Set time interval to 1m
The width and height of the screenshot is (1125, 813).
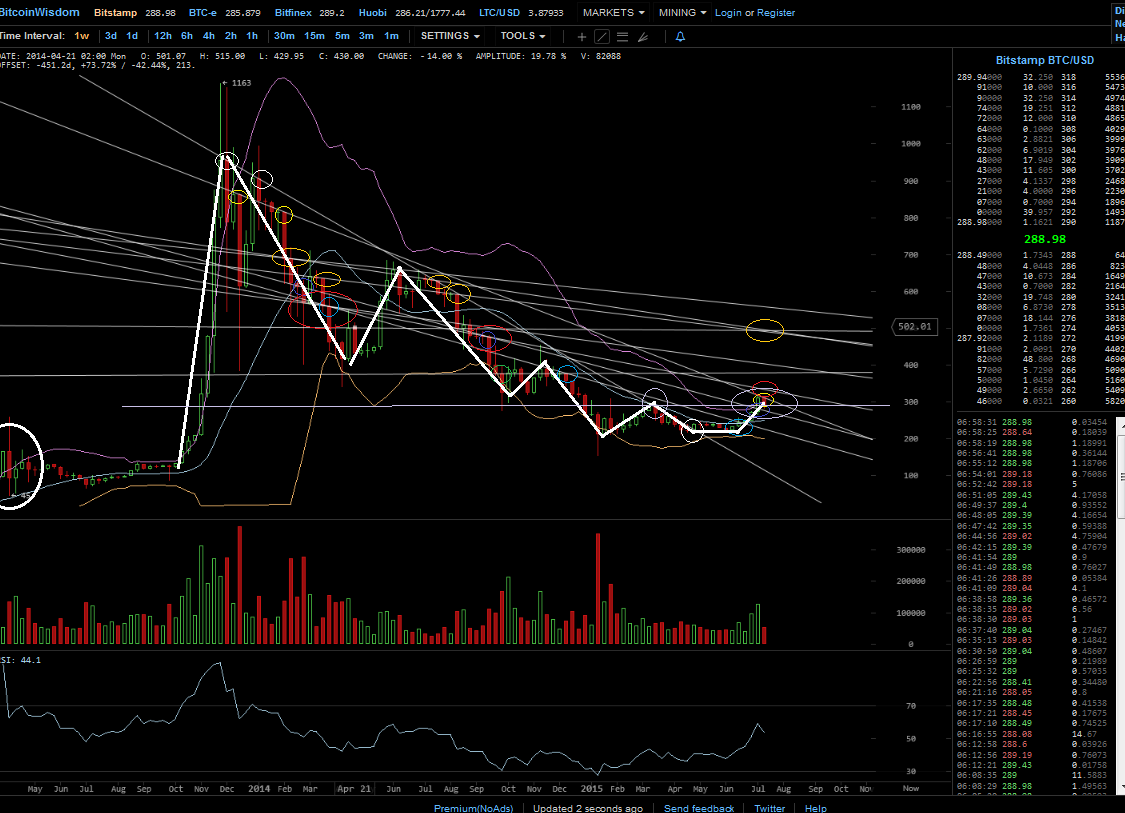(391, 36)
